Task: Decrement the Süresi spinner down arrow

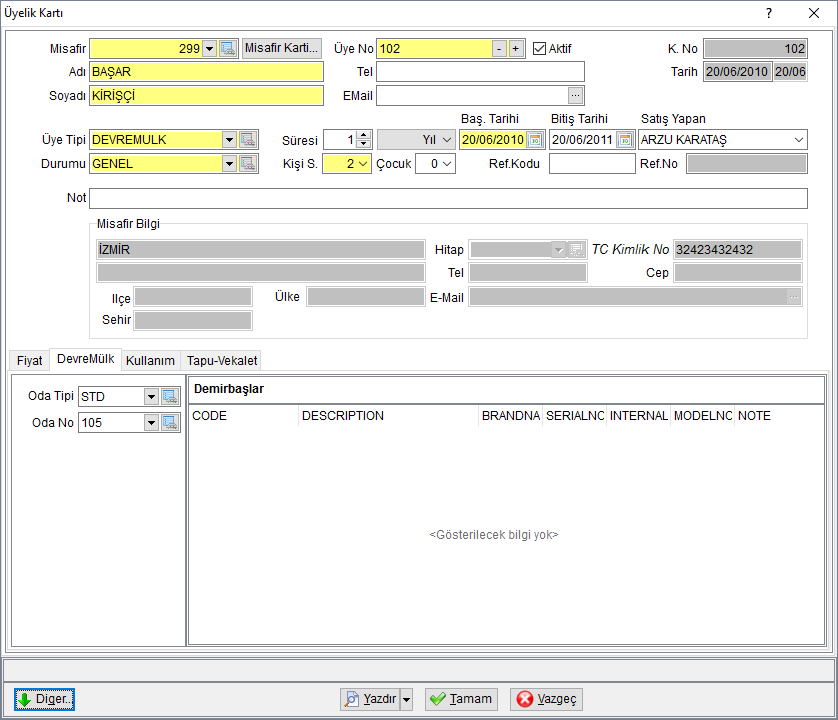Action: click(x=364, y=144)
